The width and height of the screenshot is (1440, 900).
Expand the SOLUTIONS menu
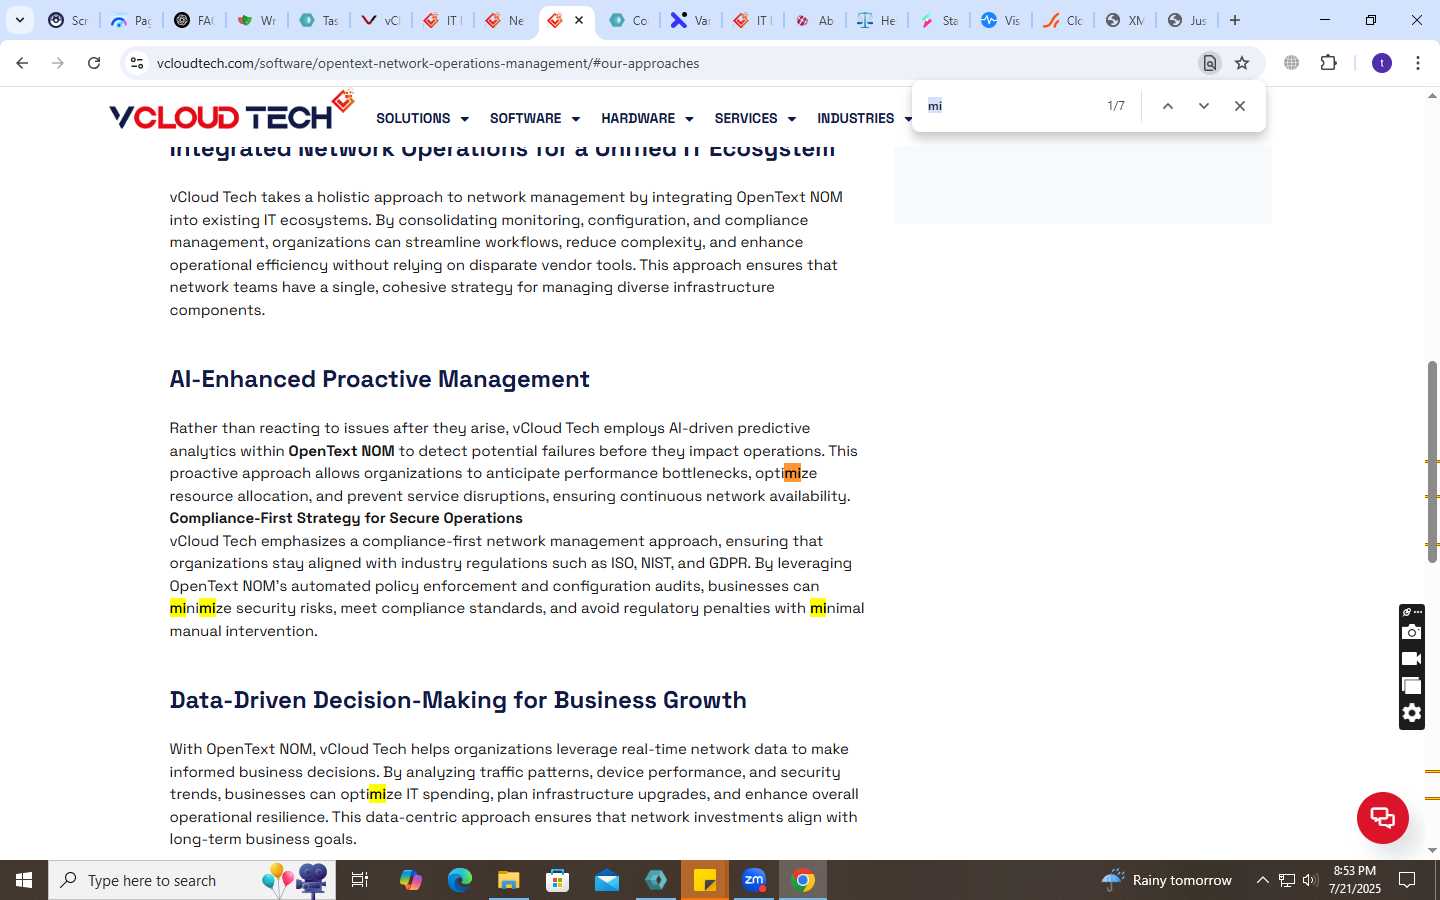(422, 118)
